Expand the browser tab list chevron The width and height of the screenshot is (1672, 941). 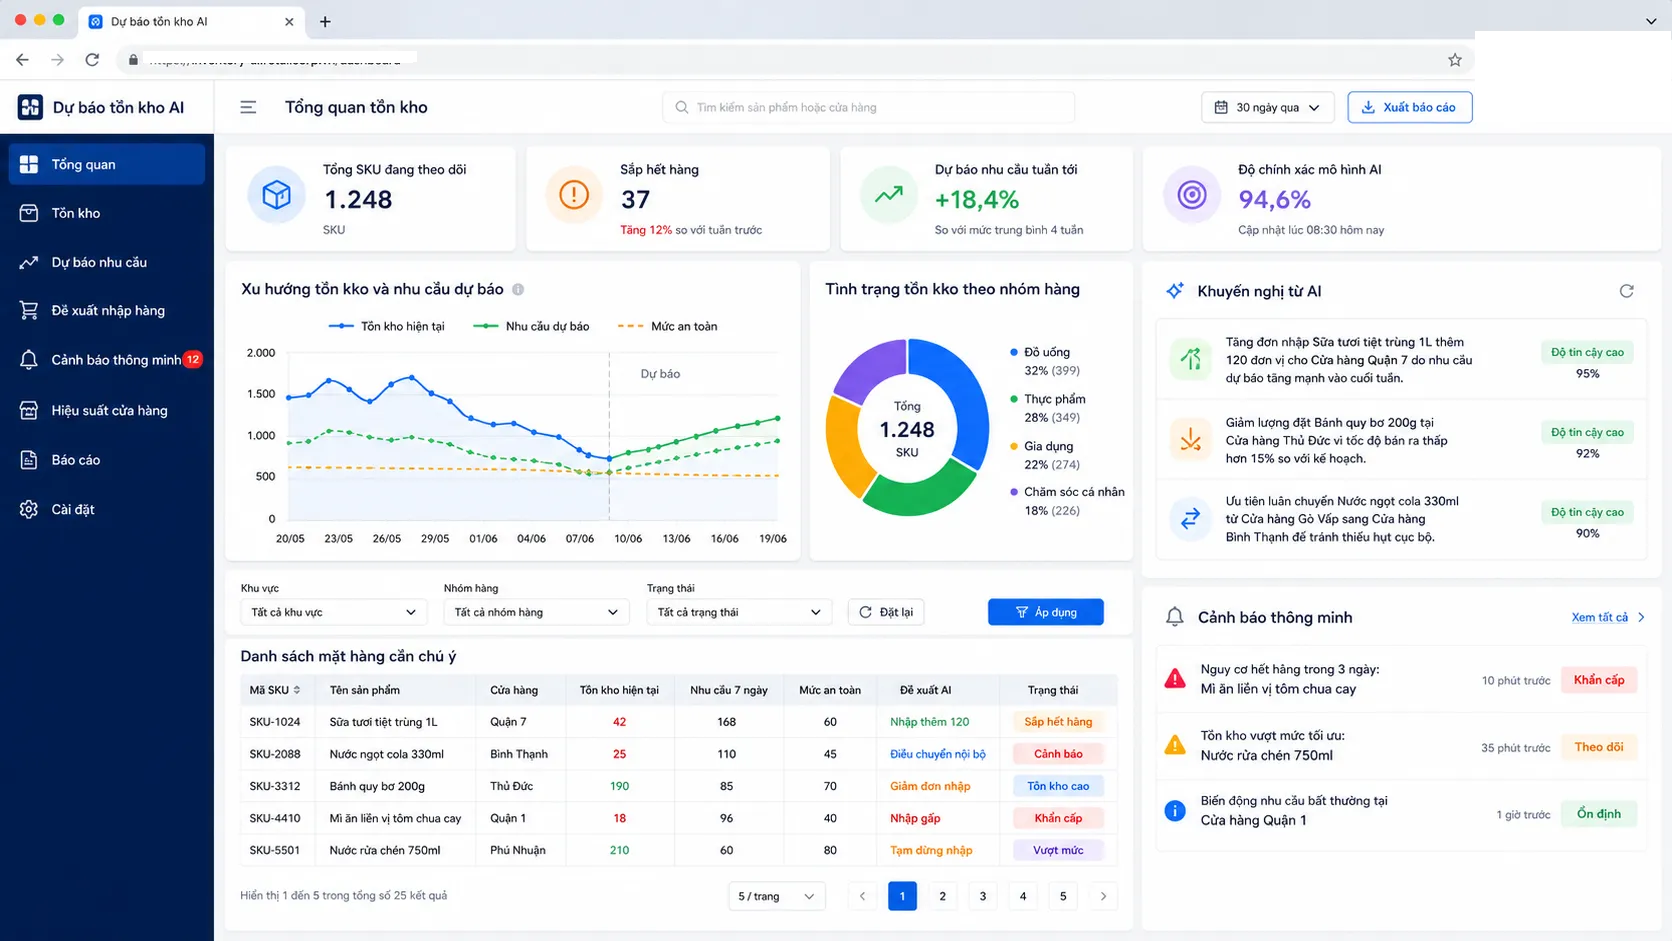click(x=1651, y=21)
